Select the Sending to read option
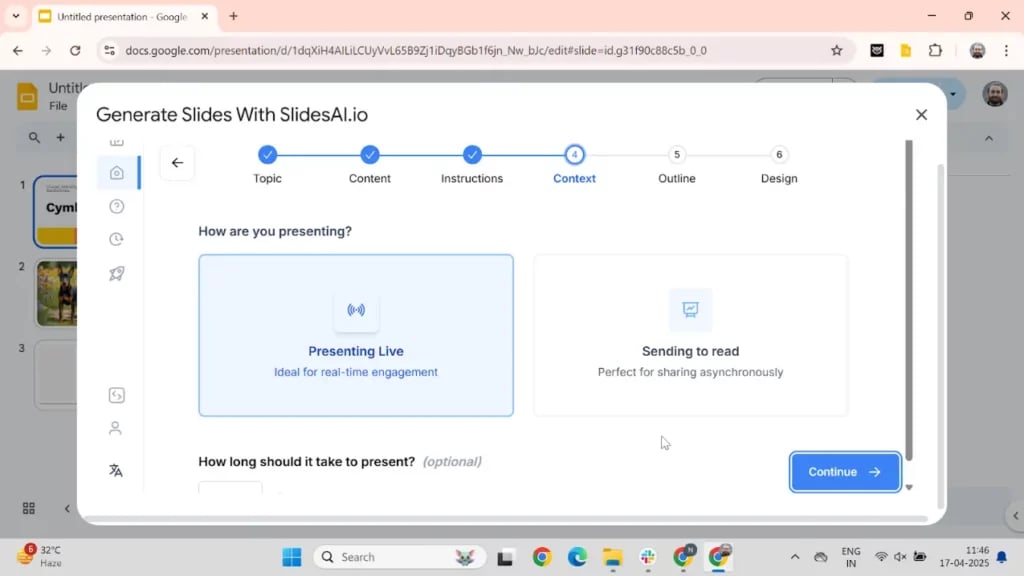This screenshot has width=1024, height=576. (x=690, y=335)
